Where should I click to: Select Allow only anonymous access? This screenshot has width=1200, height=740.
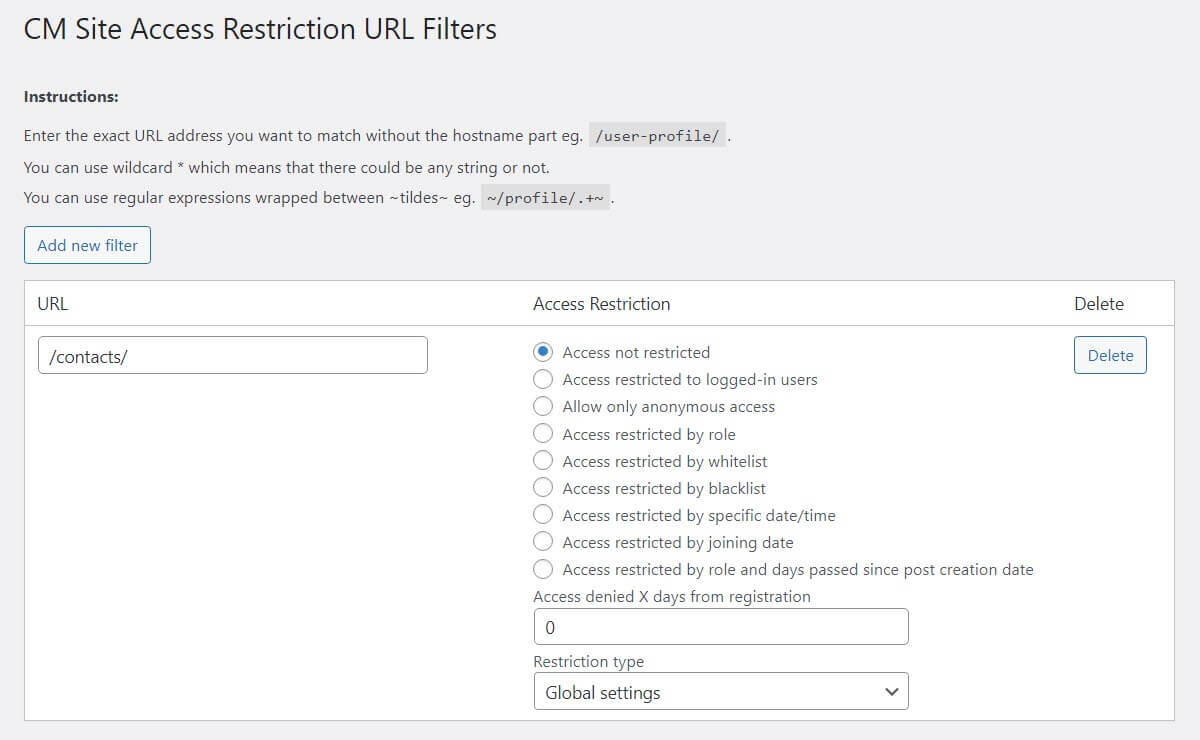pyautogui.click(x=543, y=406)
